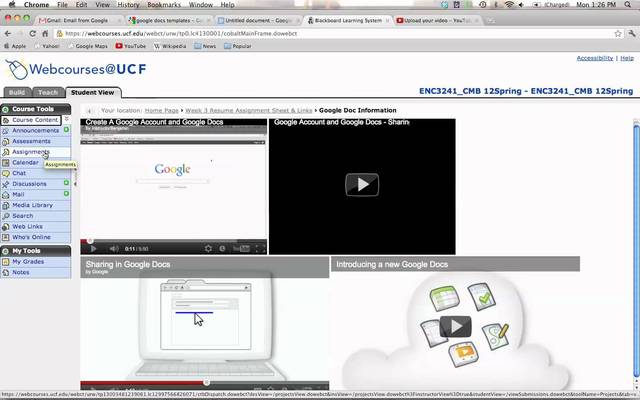Click the new-item indicator beside Discussions
The height and width of the screenshot is (400, 640).
(66, 183)
